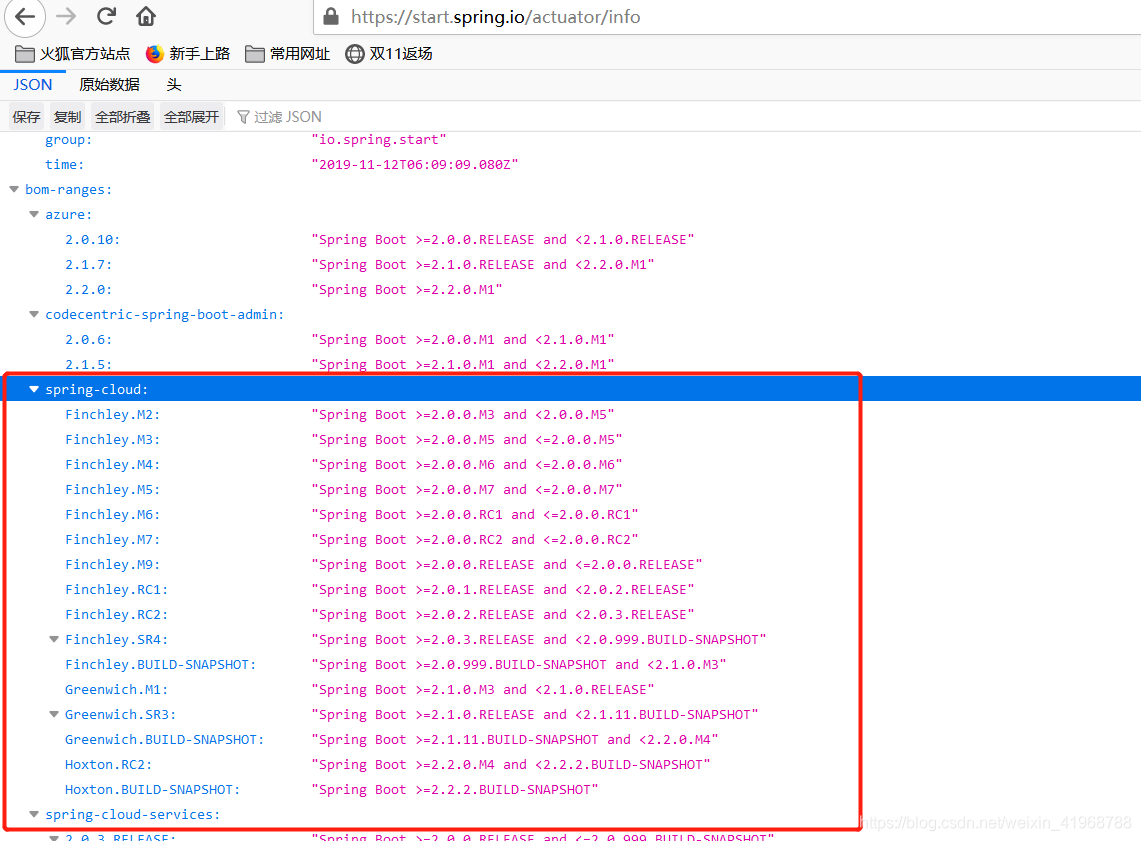Select the Finchley.BUILD-SNAPSHOT key

pos(160,664)
